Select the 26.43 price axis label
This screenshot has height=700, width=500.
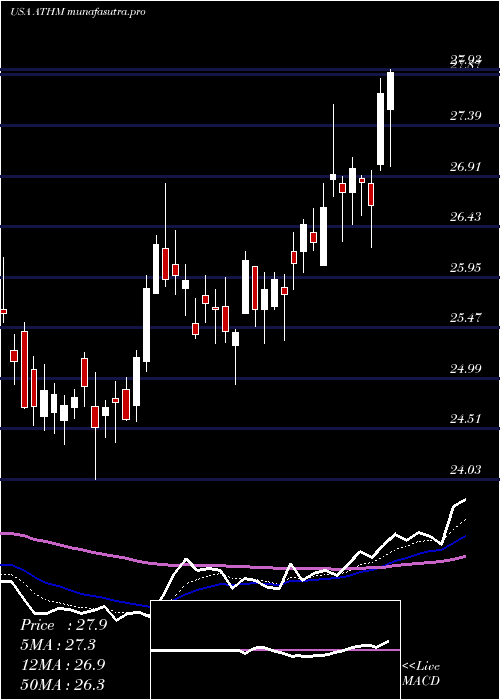tap(465, 217)
